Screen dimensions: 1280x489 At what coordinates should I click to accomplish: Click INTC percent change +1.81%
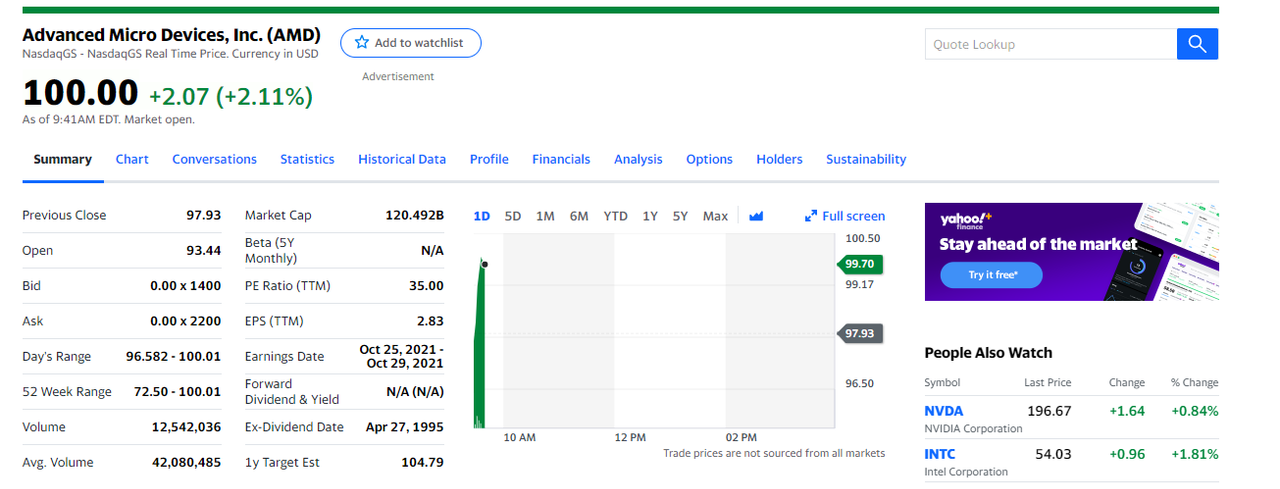click(x=1194, y=454)
